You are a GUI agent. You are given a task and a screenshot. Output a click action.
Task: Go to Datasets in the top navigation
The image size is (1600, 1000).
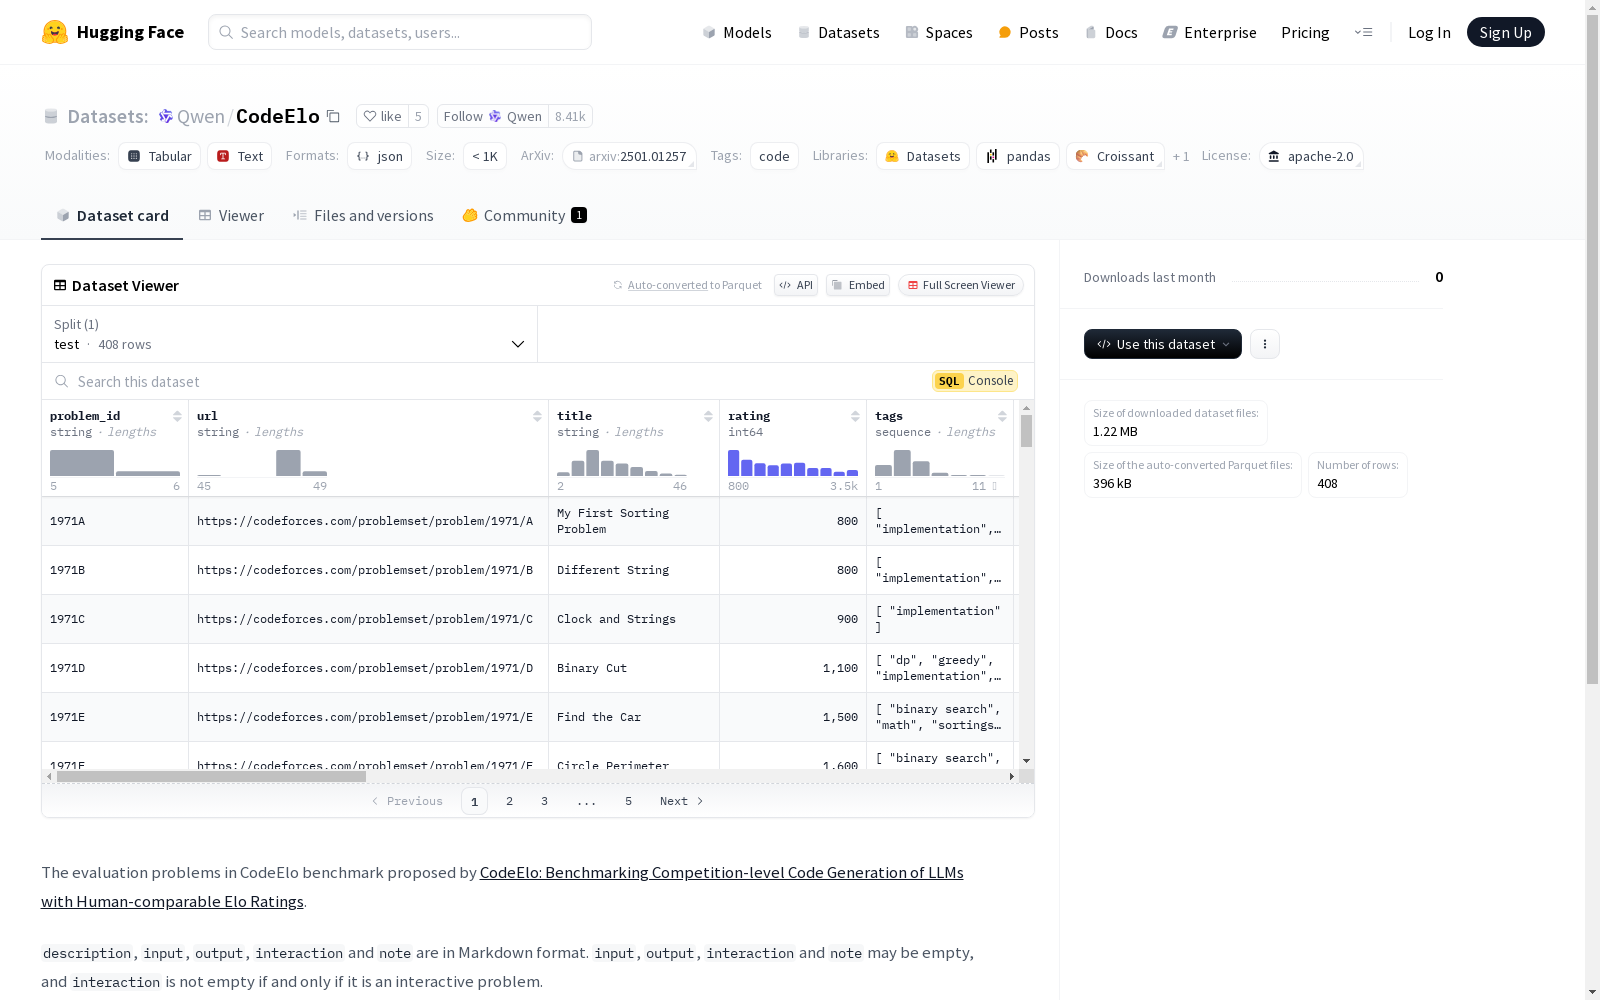click(x=838, y=32)
